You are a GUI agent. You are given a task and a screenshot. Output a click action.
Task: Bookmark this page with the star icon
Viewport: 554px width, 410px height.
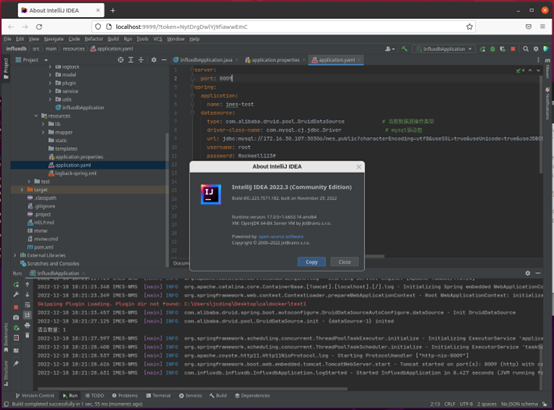coord(469,27)
